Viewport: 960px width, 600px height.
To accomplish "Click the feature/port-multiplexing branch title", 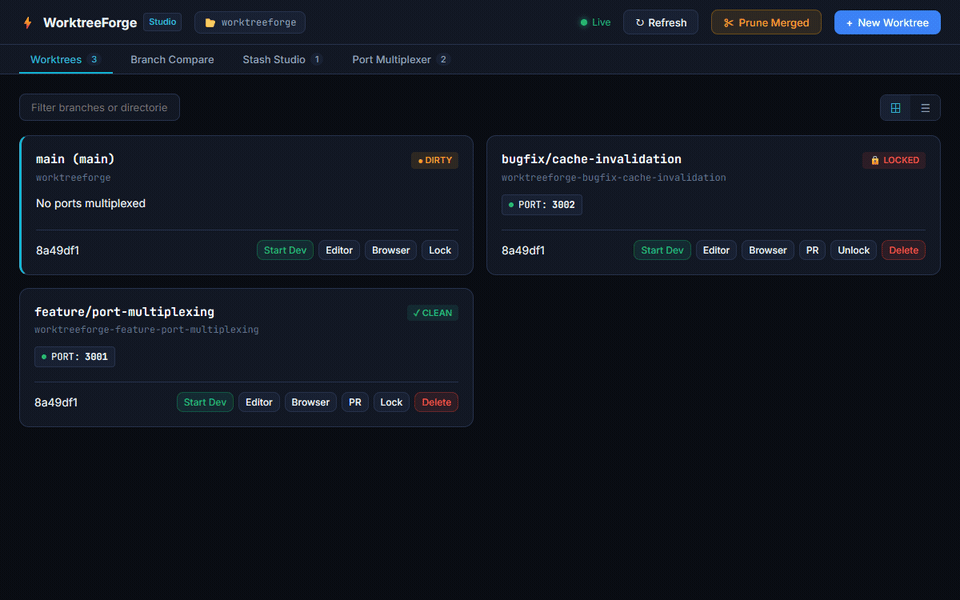I will [x=124, y=312].
